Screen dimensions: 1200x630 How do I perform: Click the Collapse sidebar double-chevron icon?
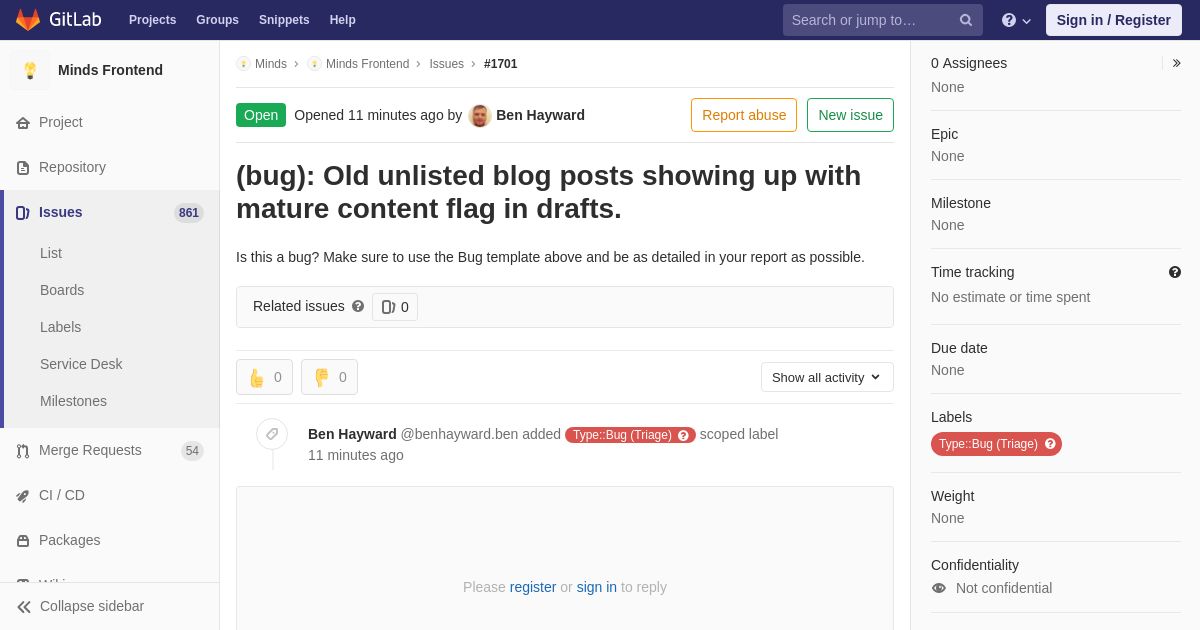pyautogui.click(x=24, y=607)
